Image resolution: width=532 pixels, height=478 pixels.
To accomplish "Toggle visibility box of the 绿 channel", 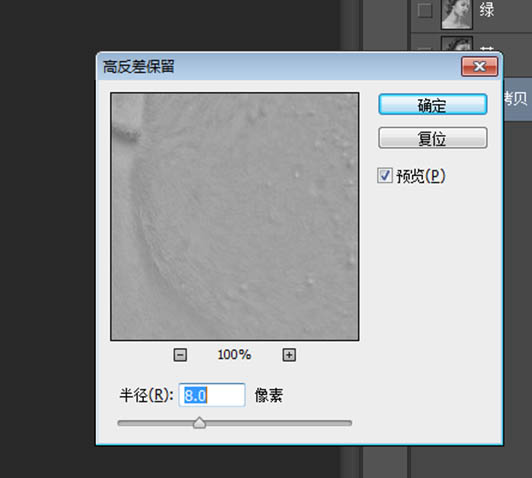I will (x=424, y=11).
